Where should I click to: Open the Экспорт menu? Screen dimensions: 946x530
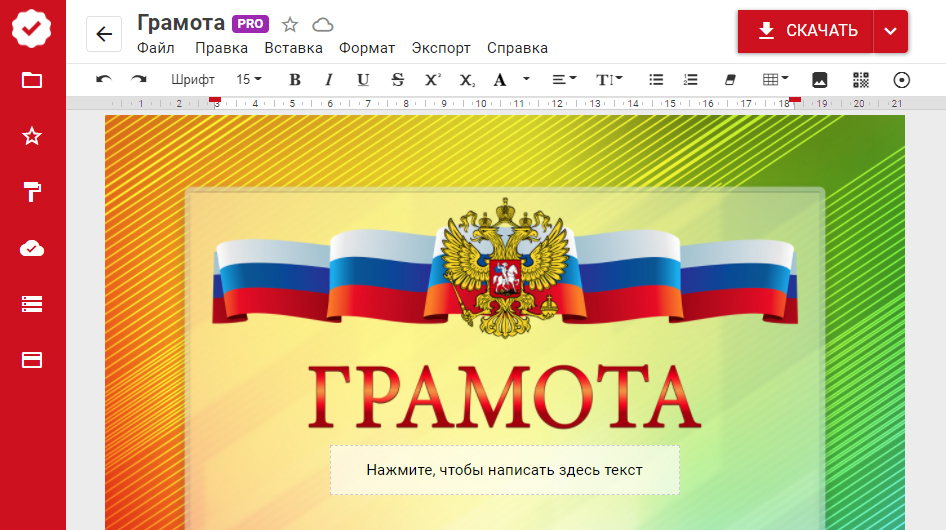click(441, 48)
